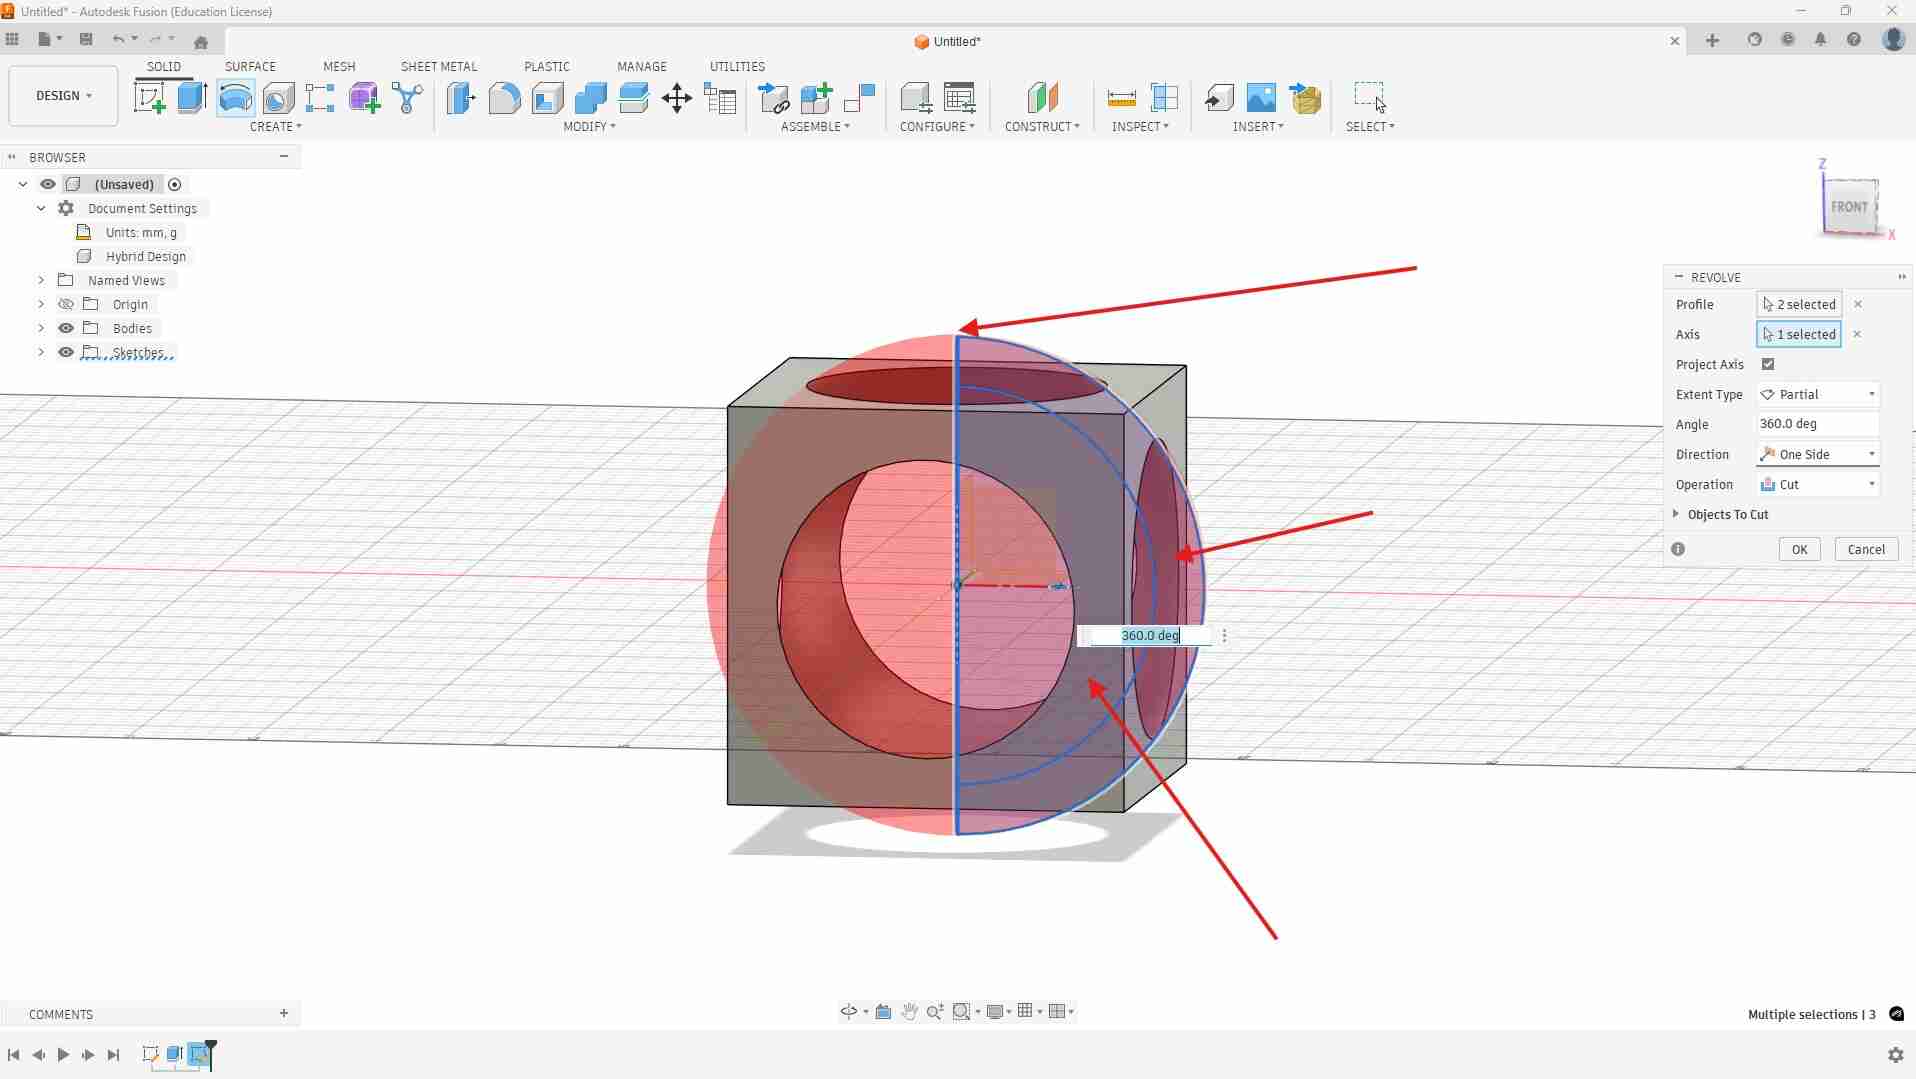Image resolution: width=1916 pixels, height=1079 pixels.
Task: Hide the Sketches folder
Action: pyautogui.click(x=66, y=352)
